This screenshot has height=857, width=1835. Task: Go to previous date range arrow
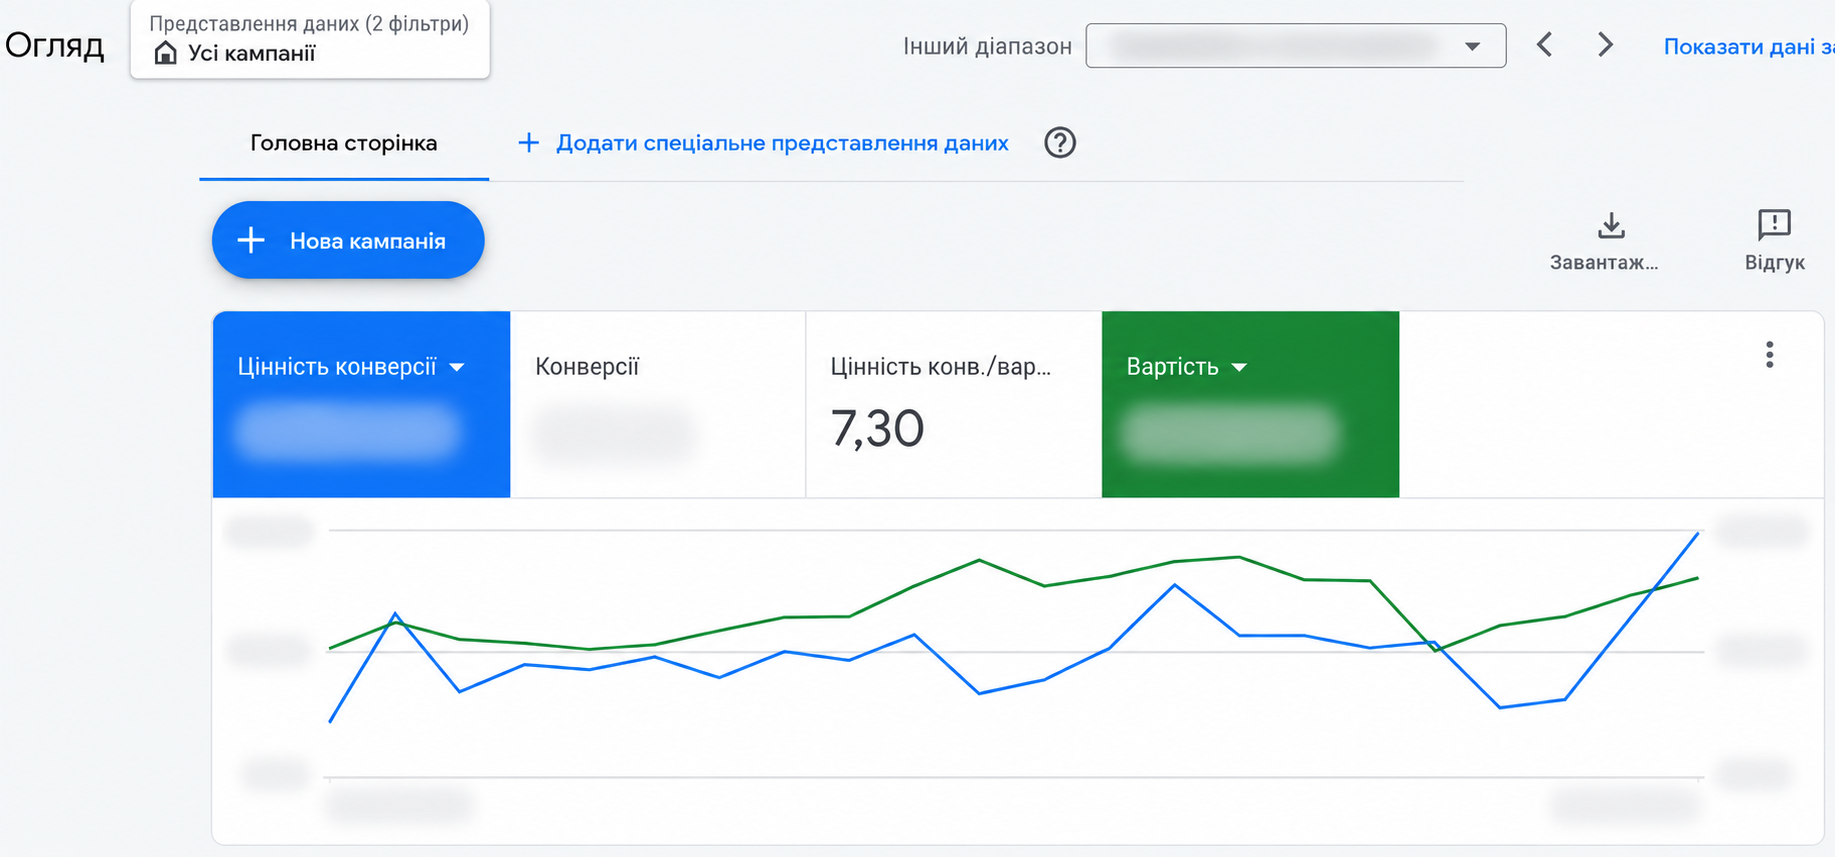point(1545,45)
